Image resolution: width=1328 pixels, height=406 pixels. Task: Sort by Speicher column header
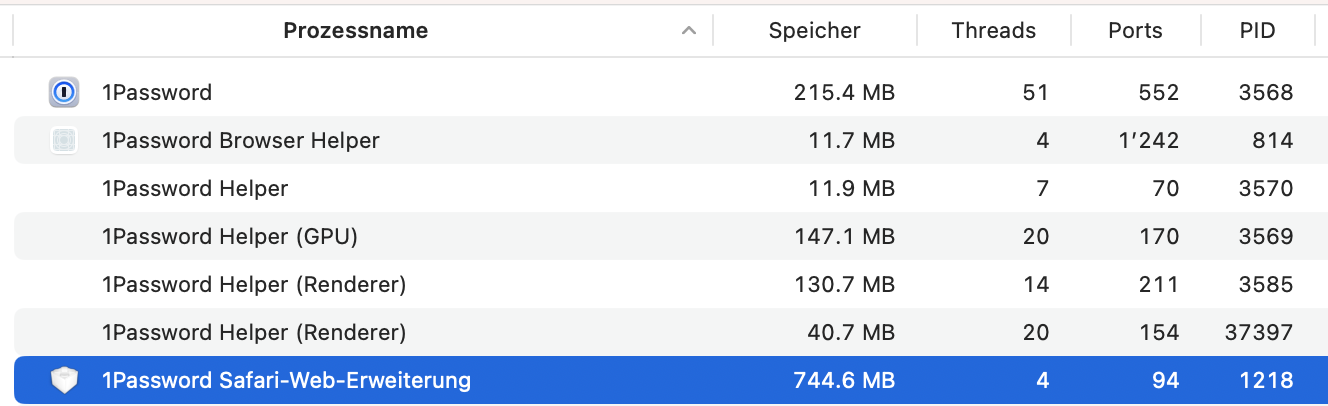coord(814,31)
